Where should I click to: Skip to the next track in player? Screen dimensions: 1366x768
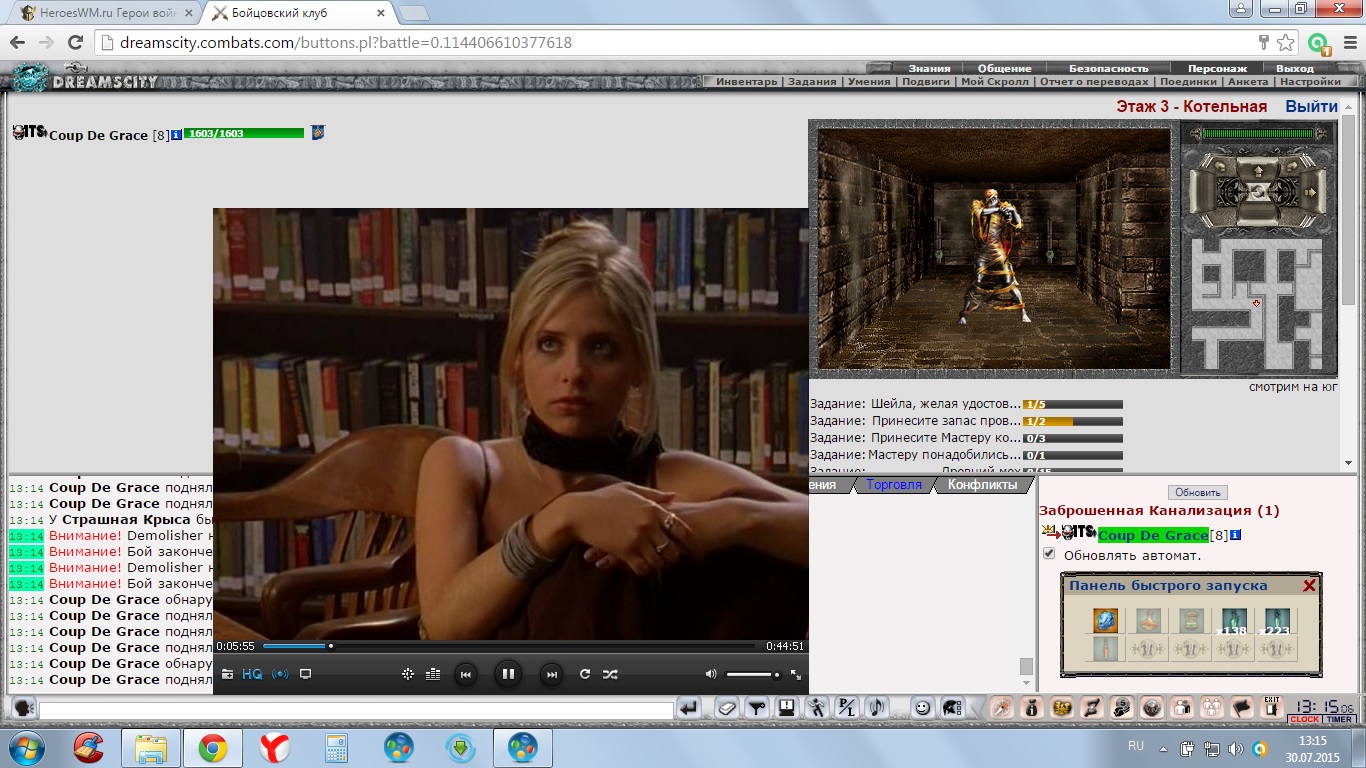(x=551, y=675)
